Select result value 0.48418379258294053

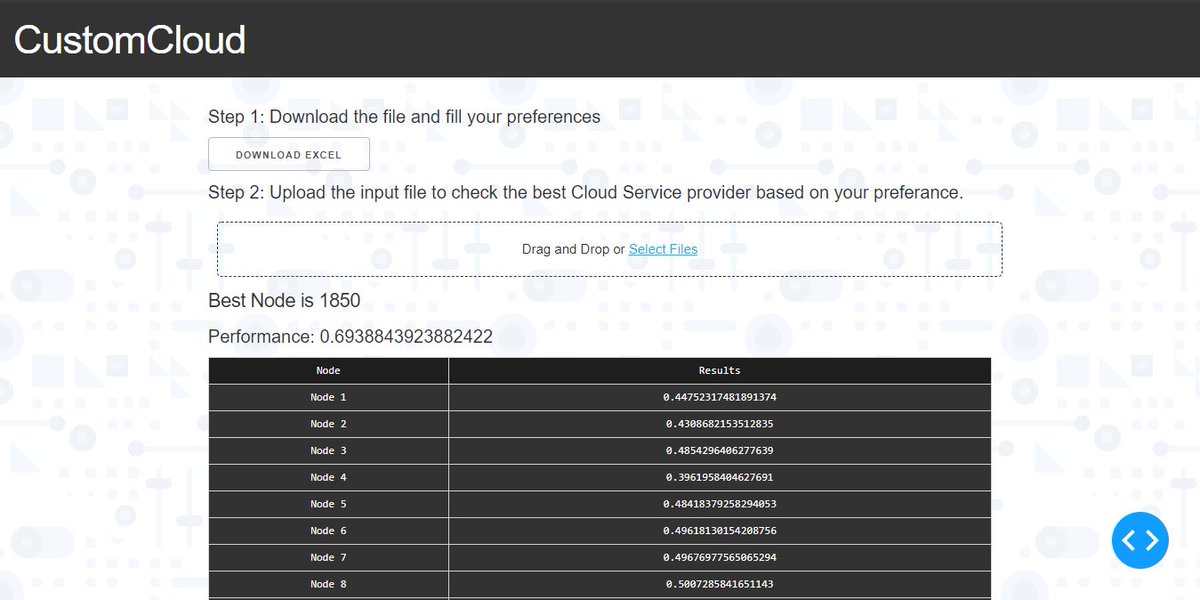(x=720, y=504)
